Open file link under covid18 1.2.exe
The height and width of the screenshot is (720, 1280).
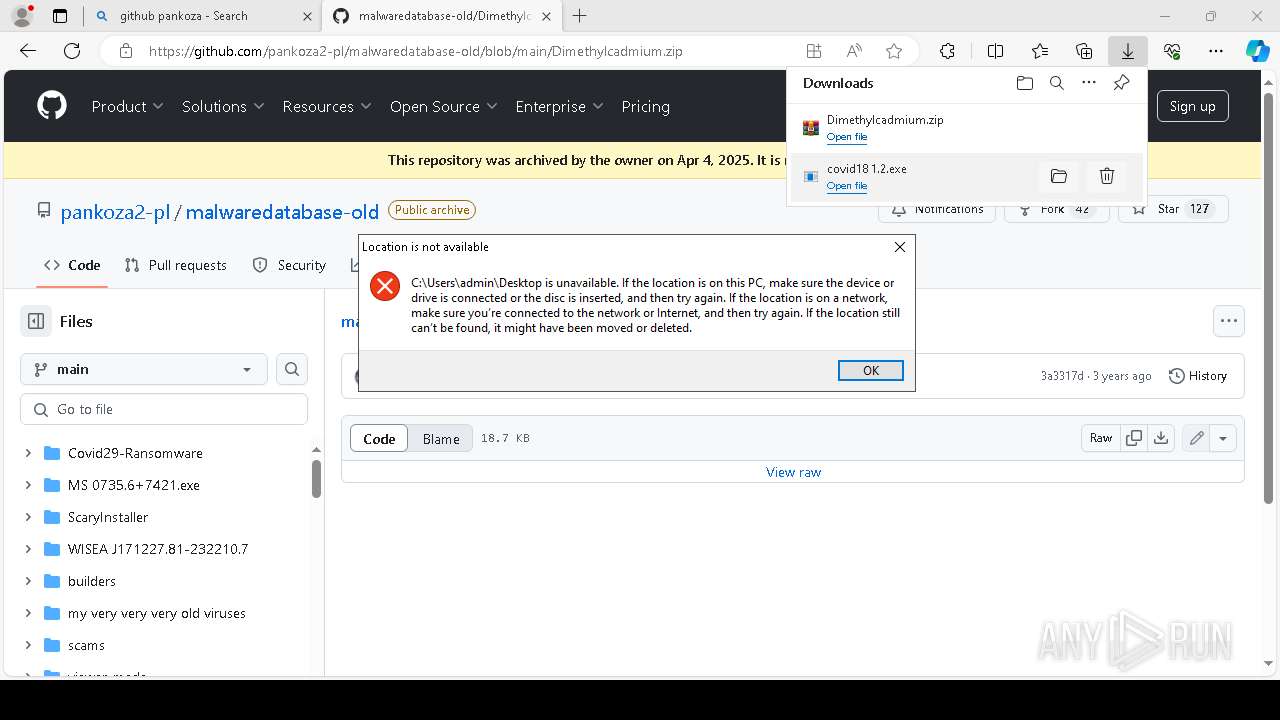click(x=847, y=186)
